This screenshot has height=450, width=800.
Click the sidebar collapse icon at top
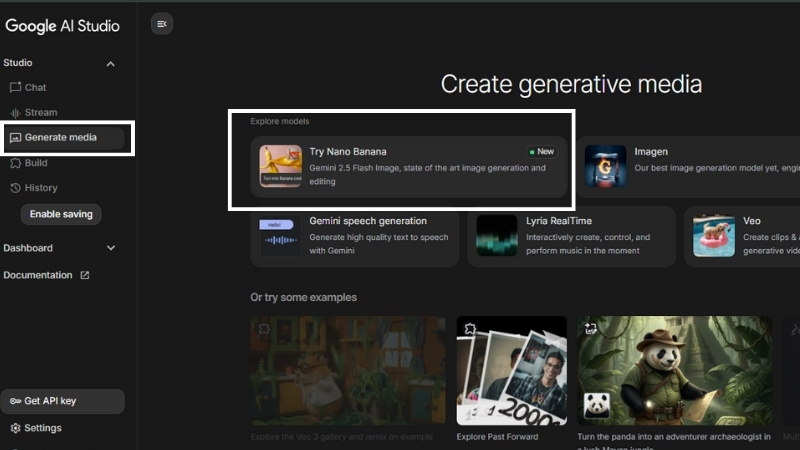click(162, 24)
